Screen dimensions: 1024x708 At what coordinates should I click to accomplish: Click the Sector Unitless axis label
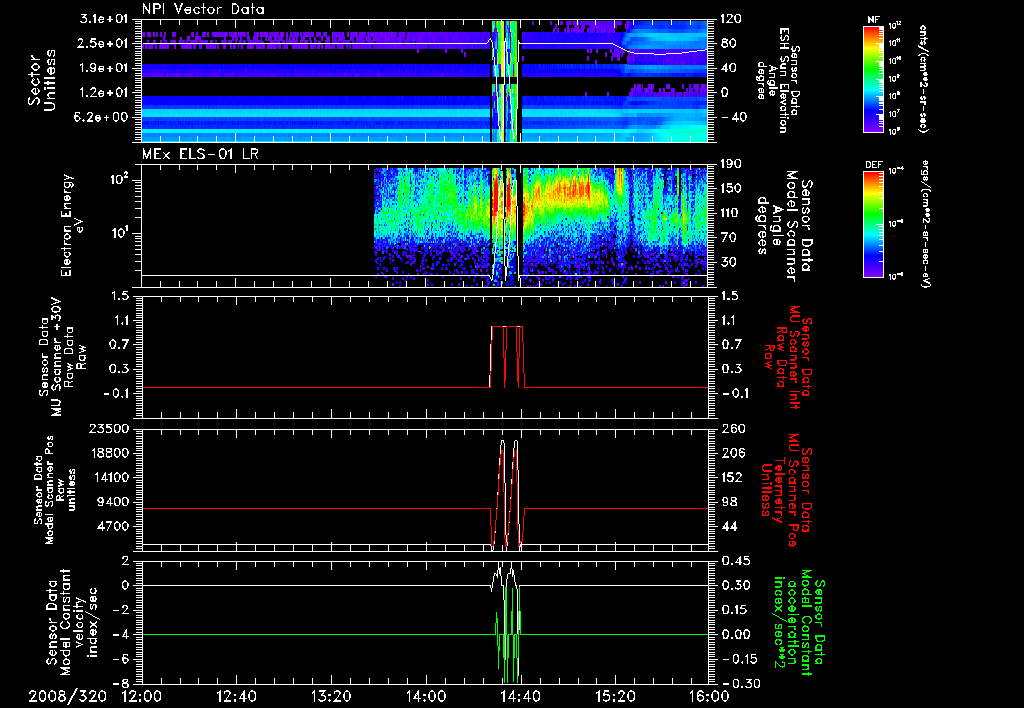(x=42, y=80)
